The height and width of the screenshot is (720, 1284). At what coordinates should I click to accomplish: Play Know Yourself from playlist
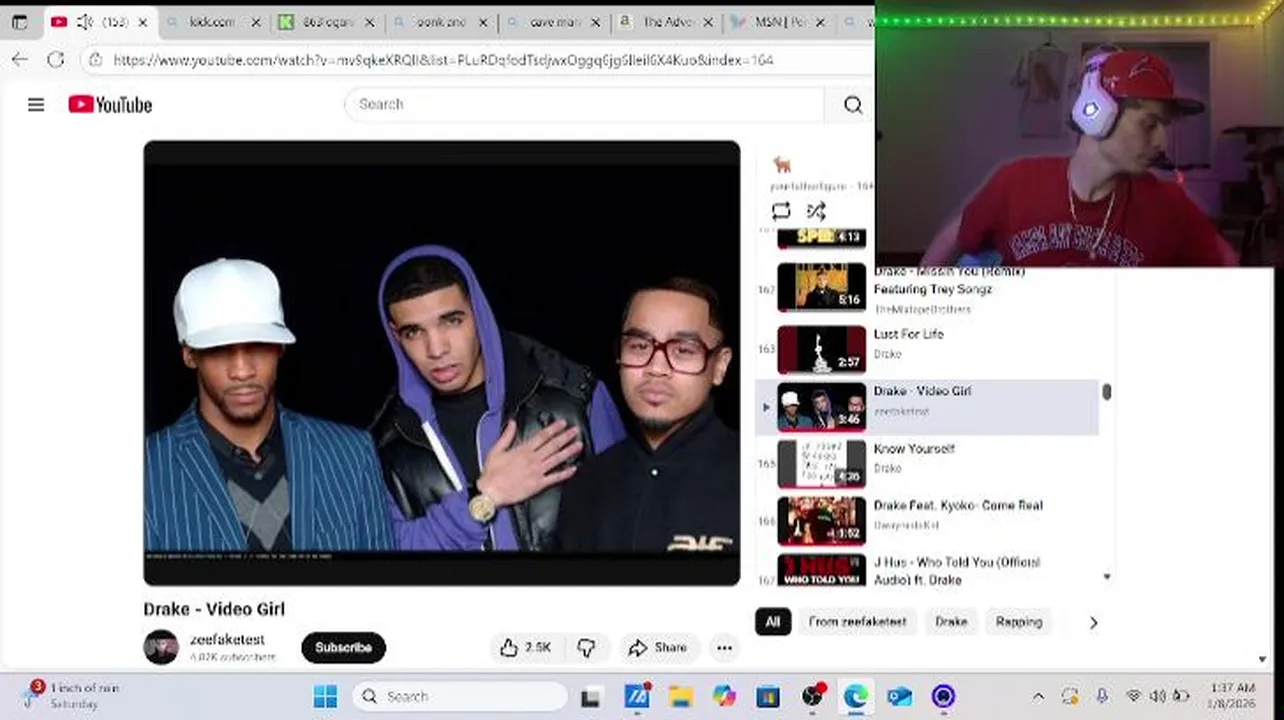pyautogui.click(x=927, y=463)
